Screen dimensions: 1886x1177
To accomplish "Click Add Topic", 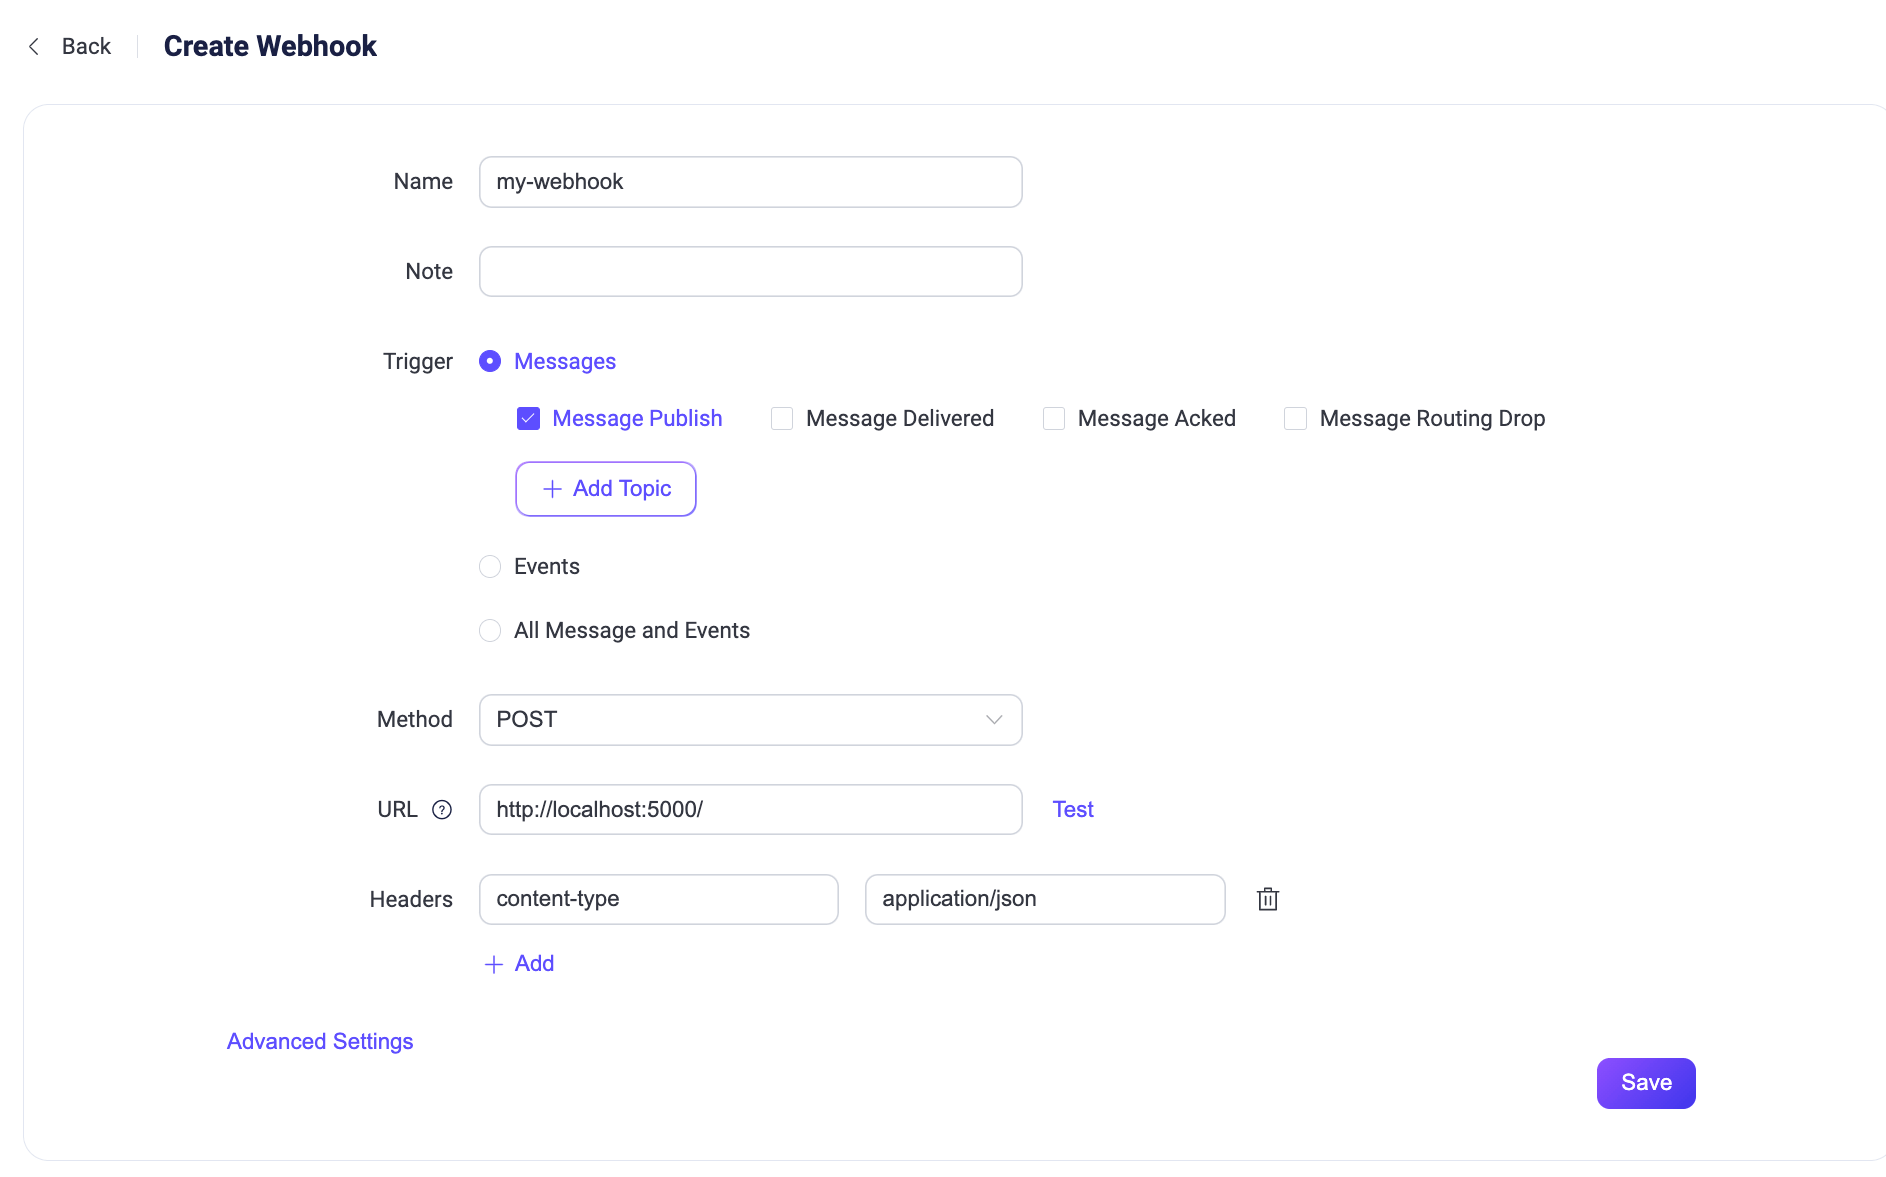I will [605, 489].
